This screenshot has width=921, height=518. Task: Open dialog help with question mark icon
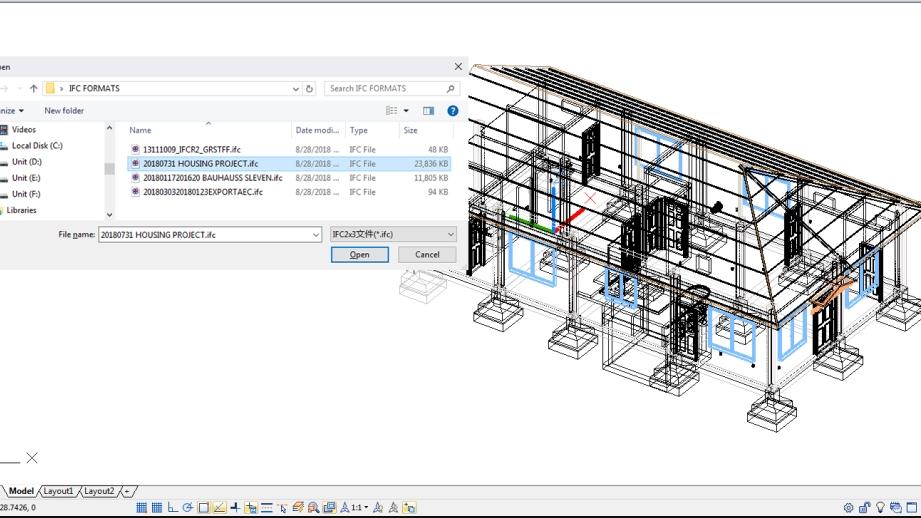tap(452, 110)
